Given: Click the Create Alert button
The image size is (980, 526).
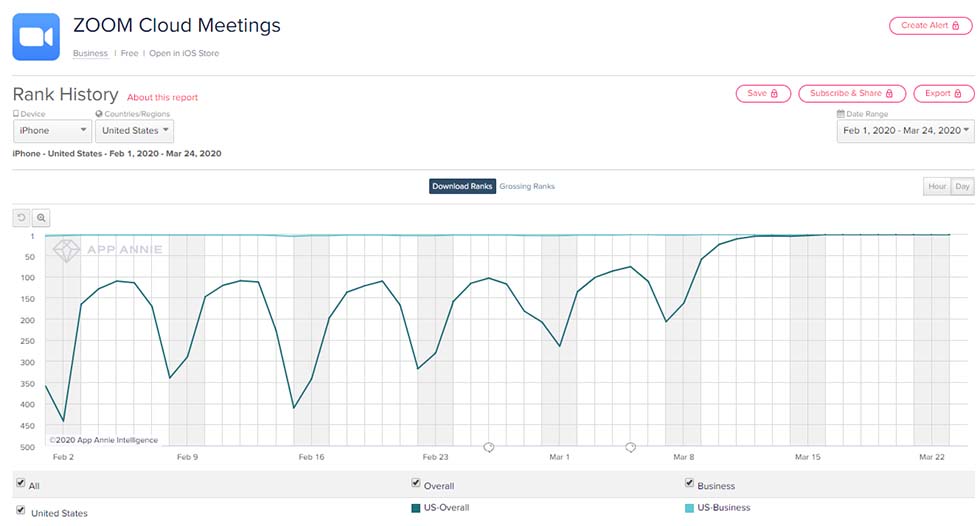Looking at the screenshot, I should 930,26.
